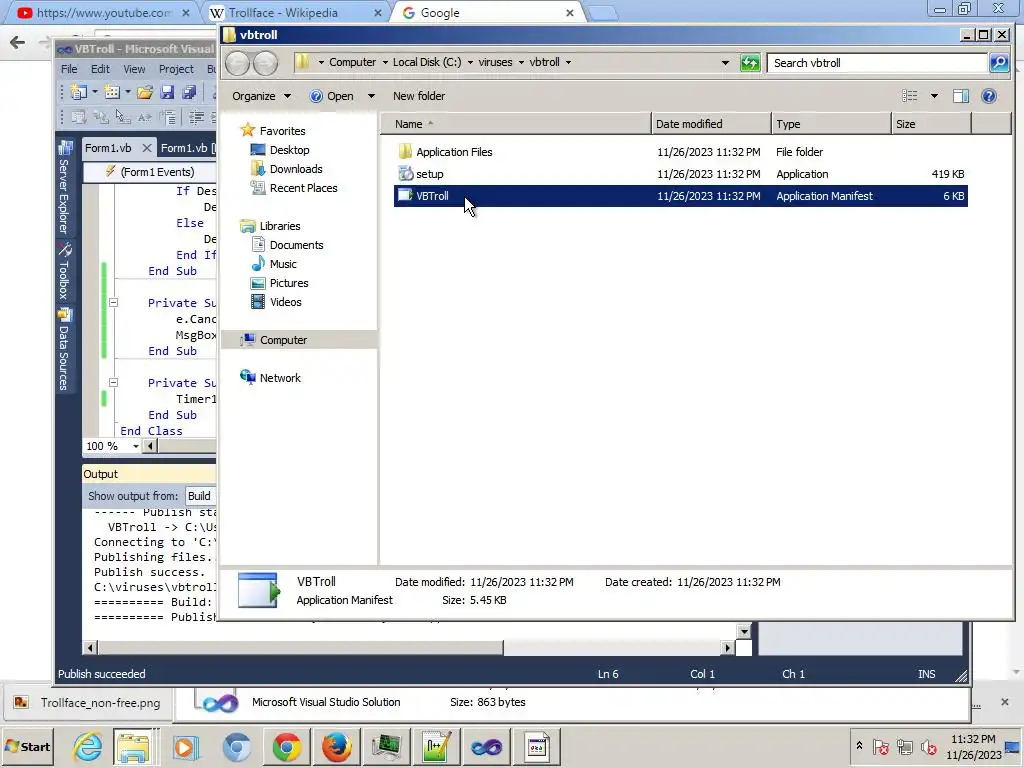The image size is (1024, 768).
Task: Collapse first Private Sub code region
Action: click(113, 302)
